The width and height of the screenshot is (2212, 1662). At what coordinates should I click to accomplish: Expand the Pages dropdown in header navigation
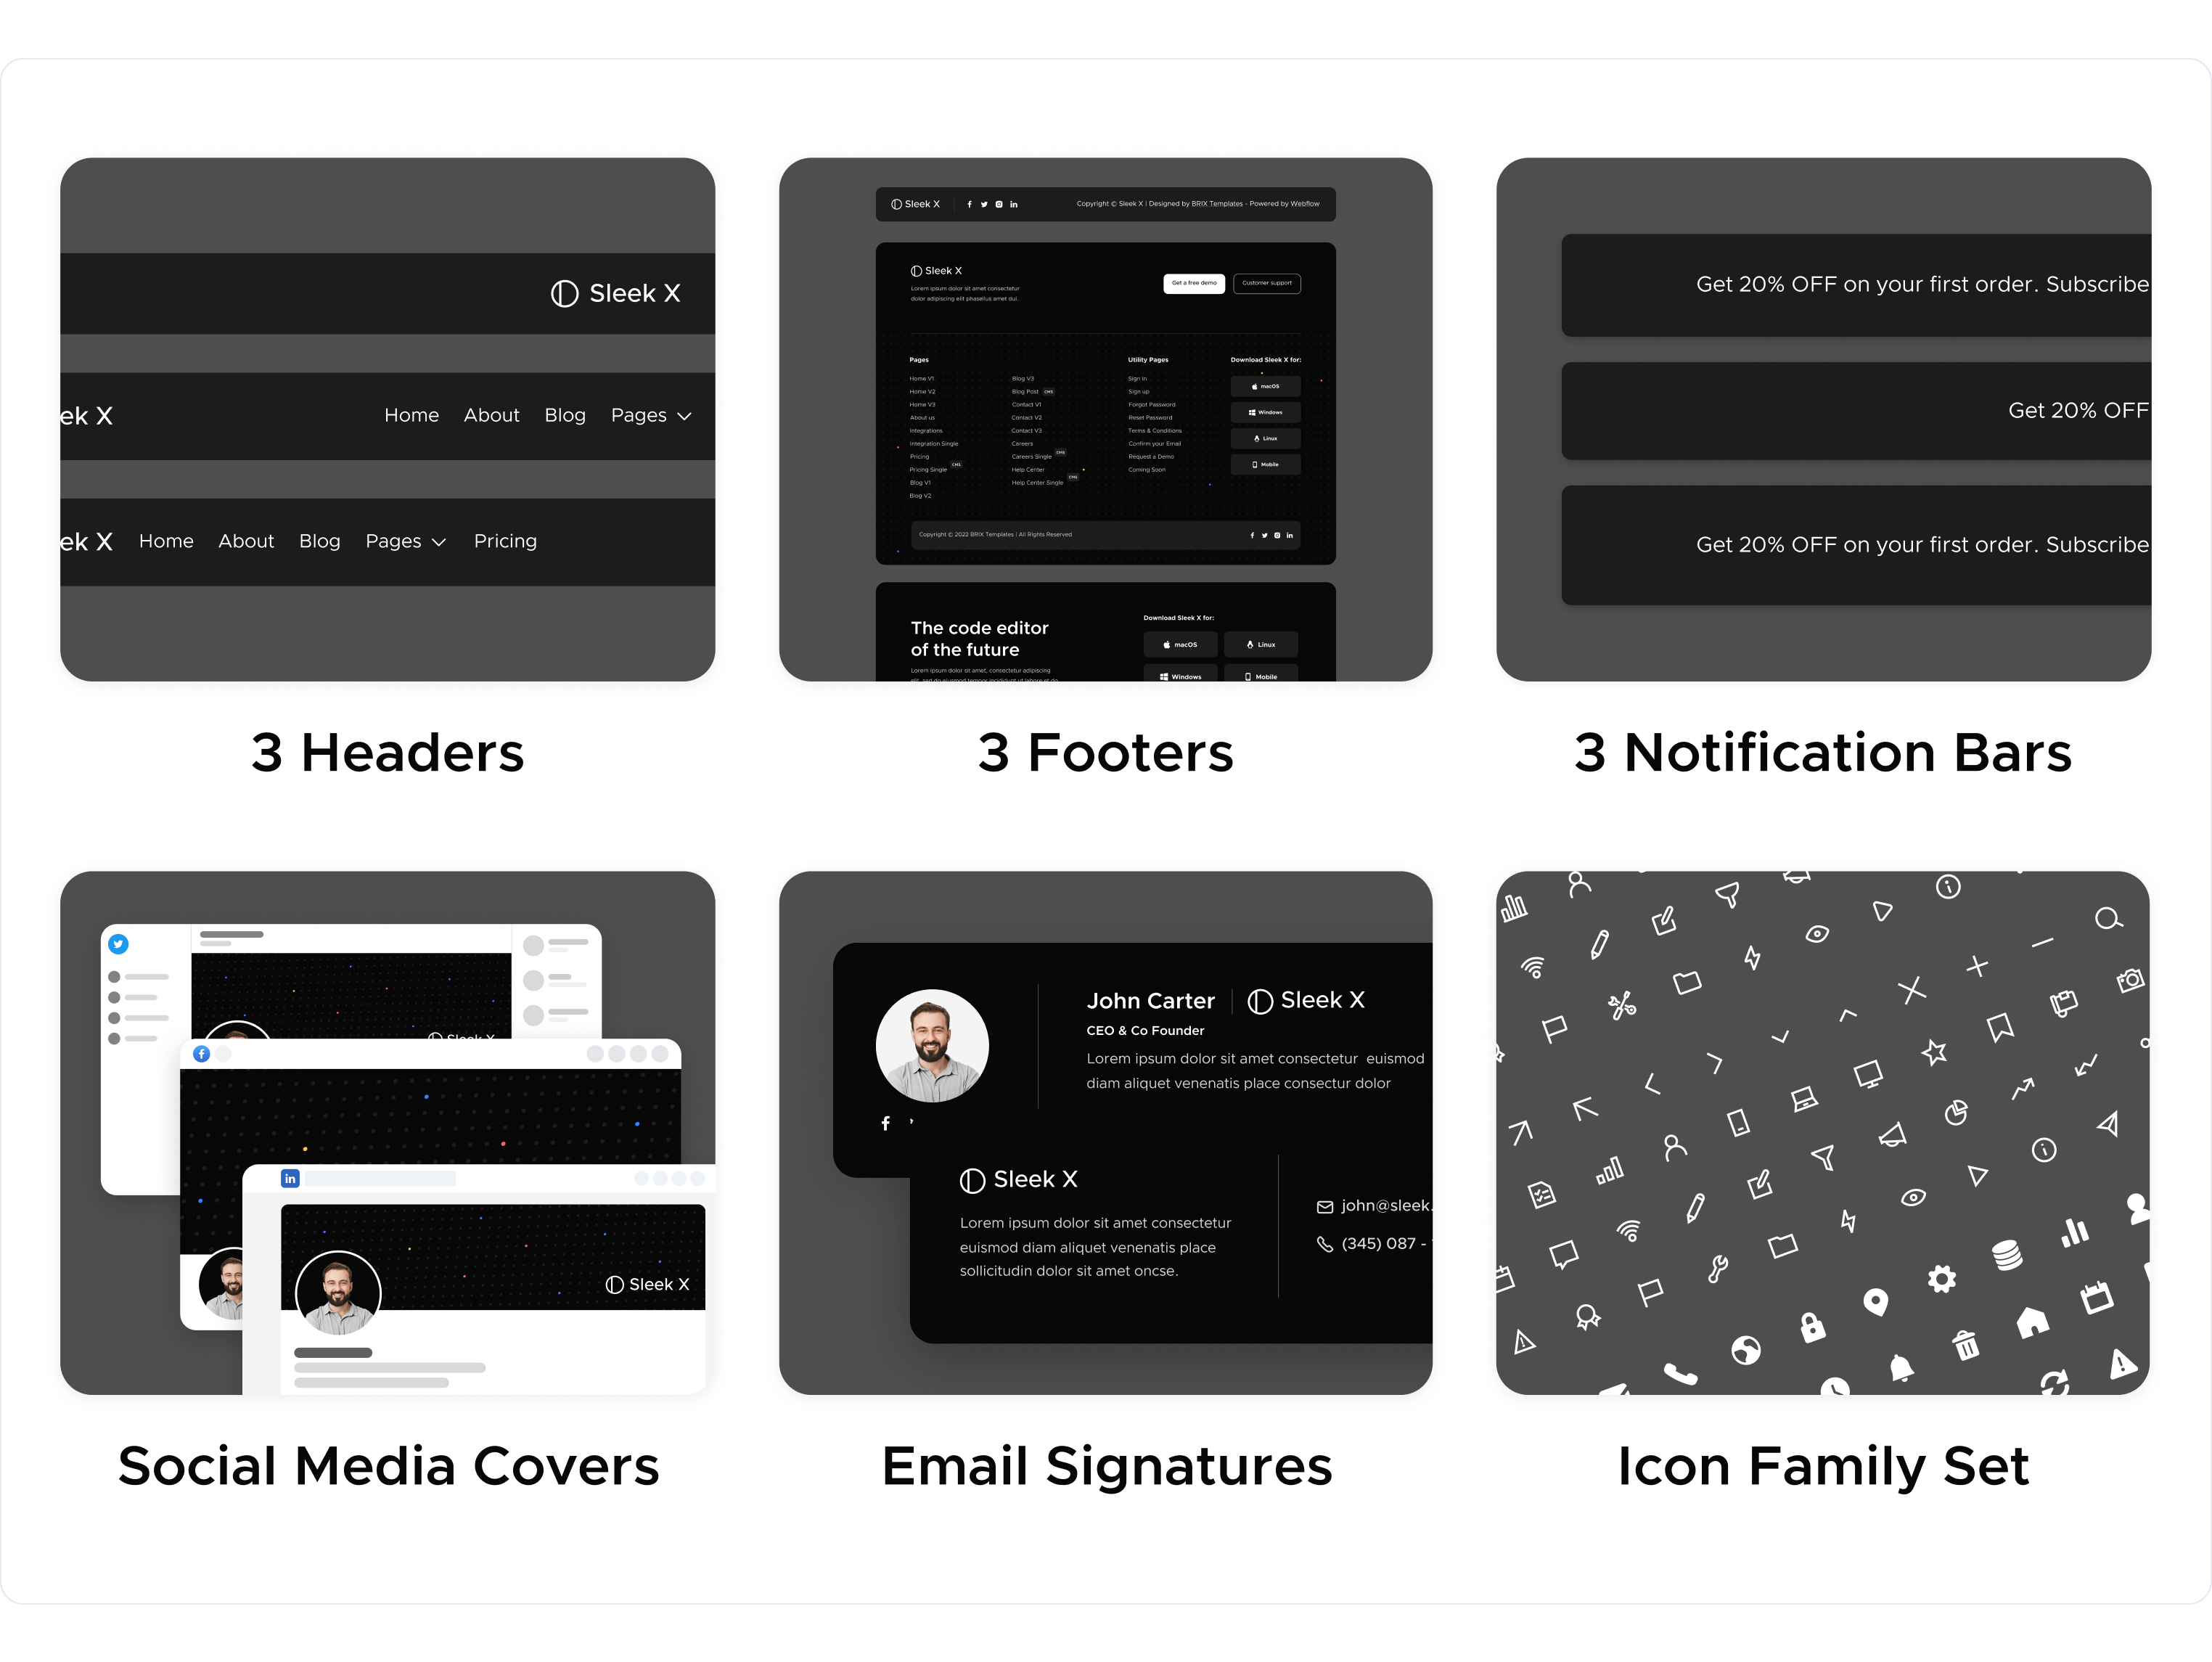click(655, 414)
